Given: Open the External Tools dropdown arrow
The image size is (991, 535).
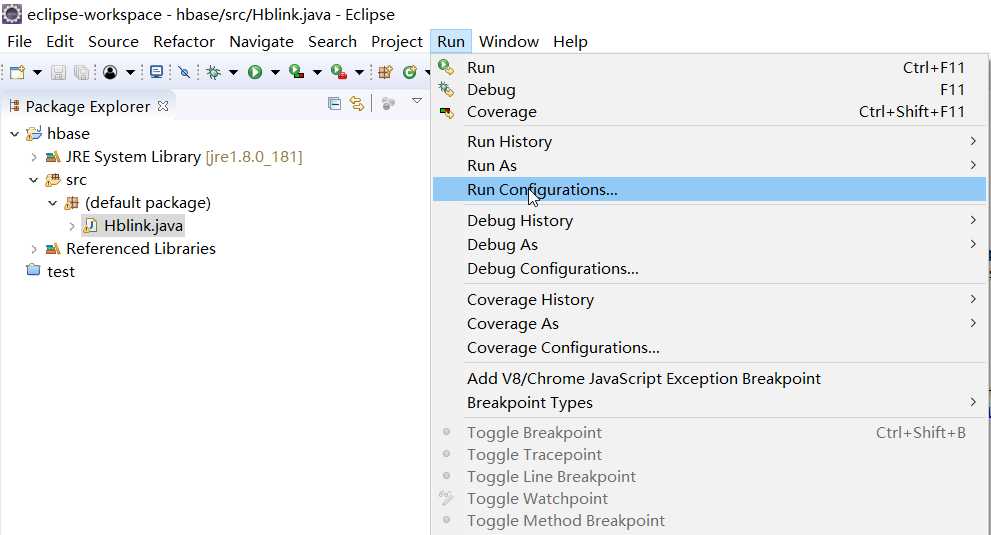Looking at the screenshot, I should 360,72.
